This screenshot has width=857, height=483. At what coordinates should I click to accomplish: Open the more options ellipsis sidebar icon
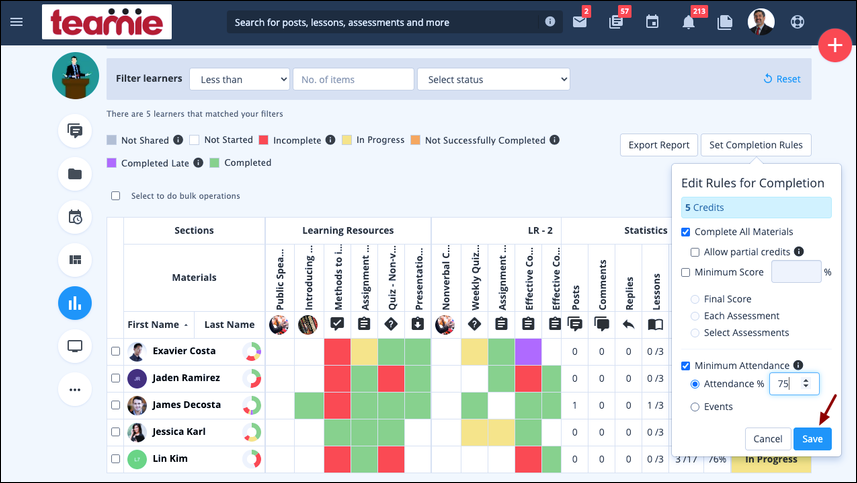75,390
